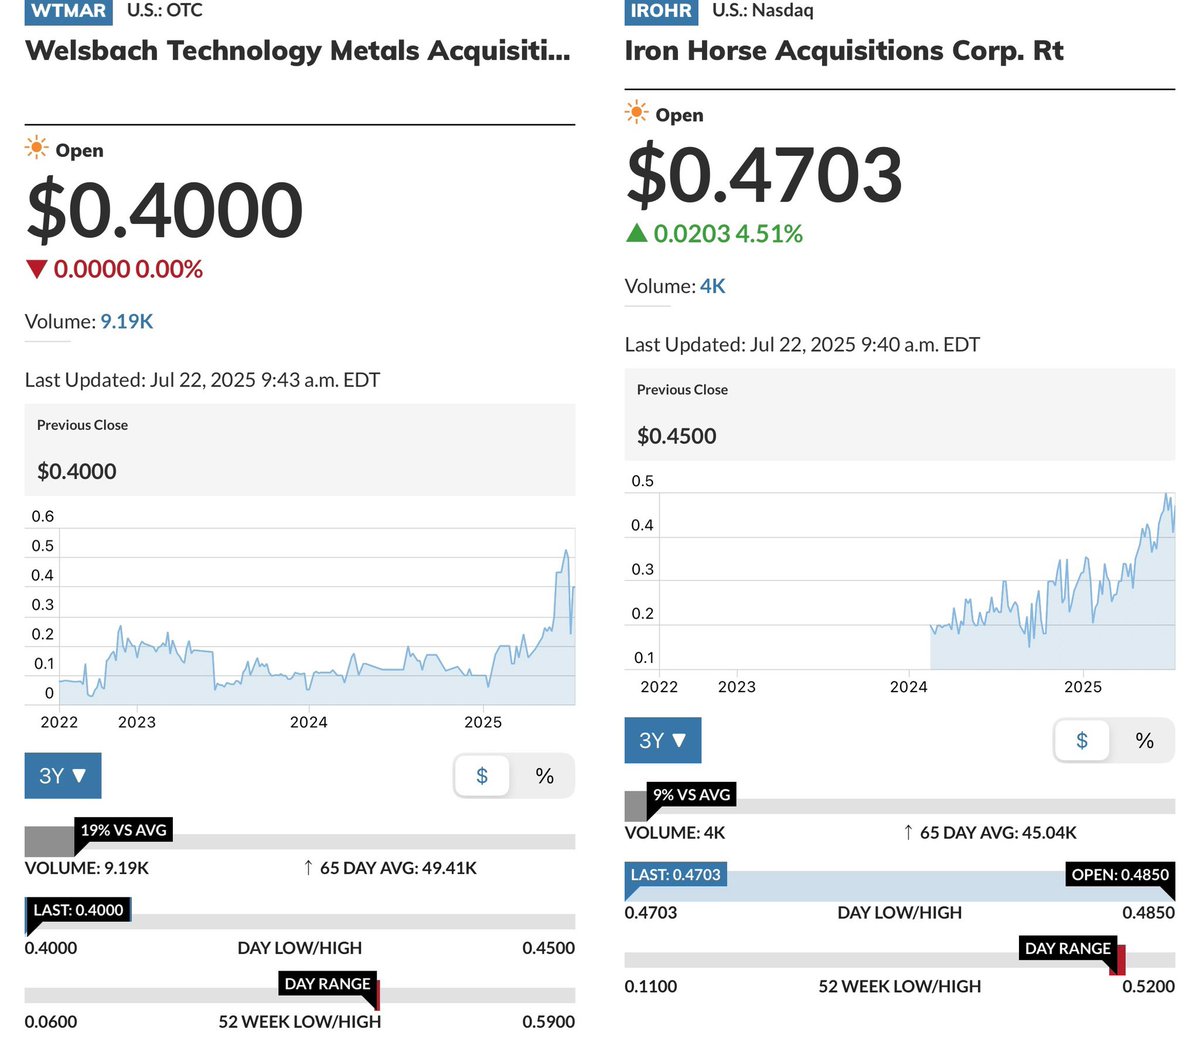The image size is (1200, 1039).
Task: Click the IROHR 3-year price chart
Action: coord(900,581)
